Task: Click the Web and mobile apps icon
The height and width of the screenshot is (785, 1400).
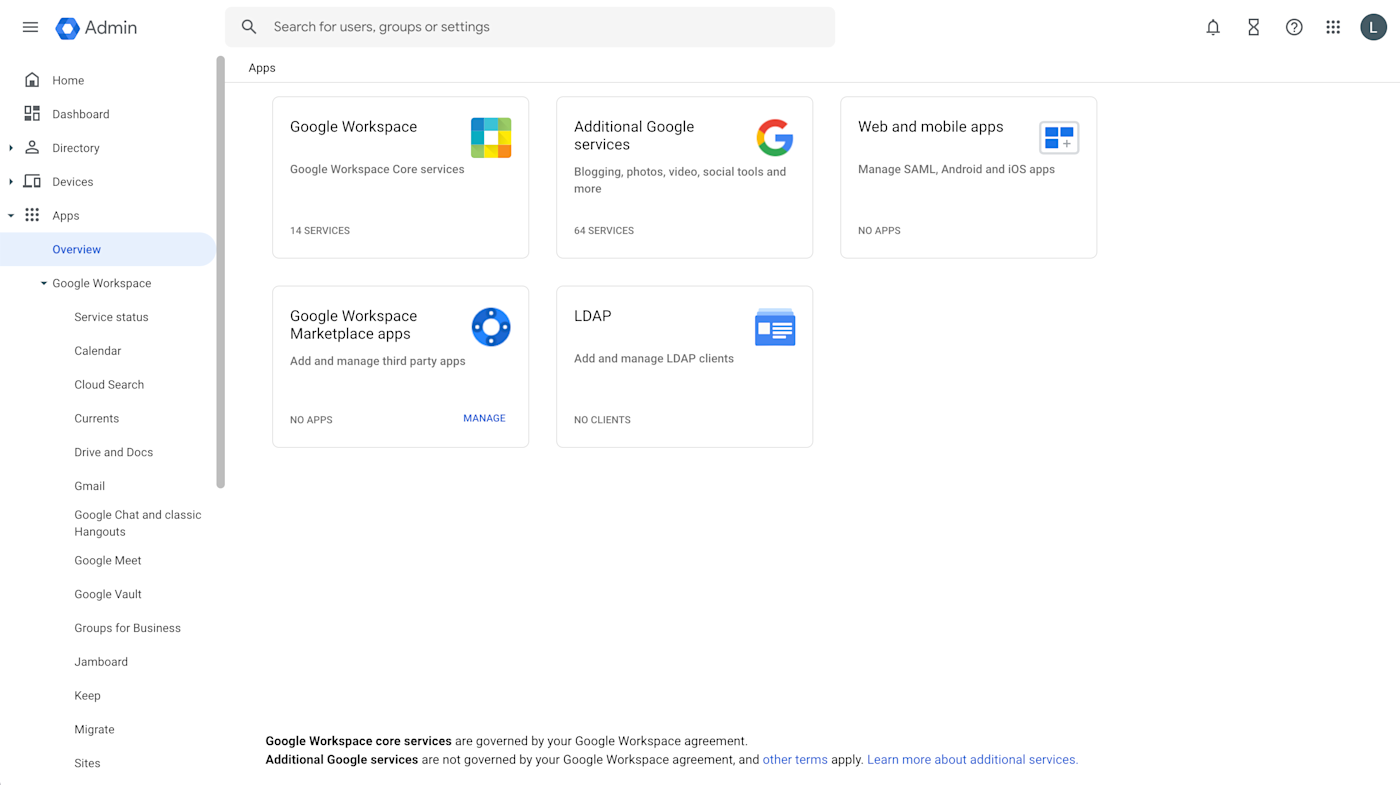Action: [1059, 138]
